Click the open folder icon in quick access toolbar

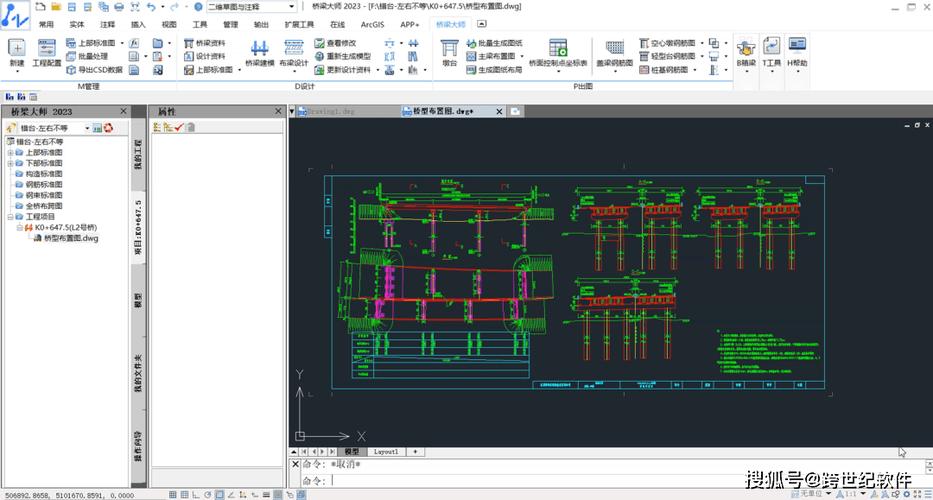point(56,7)
